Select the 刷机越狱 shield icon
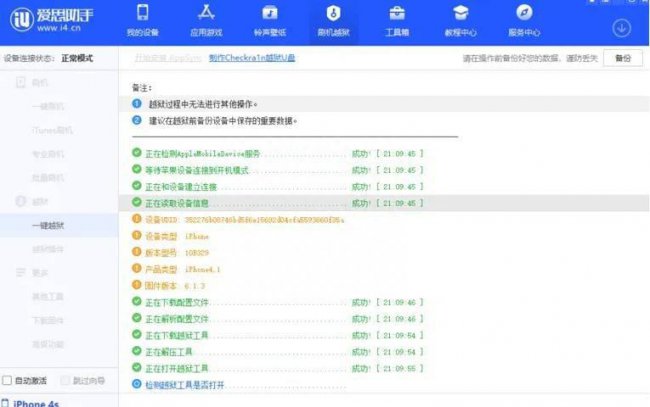Viewport: 650px width, 407px height. [333, 13]
